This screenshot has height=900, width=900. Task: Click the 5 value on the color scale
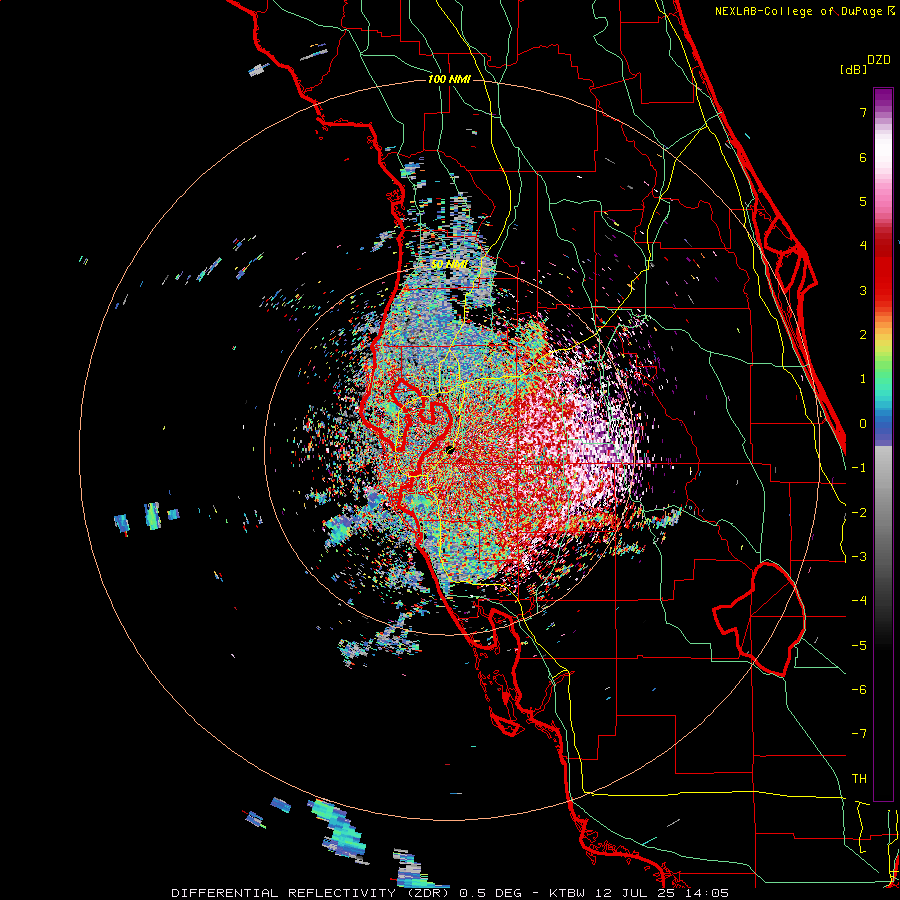click(863, 201)
